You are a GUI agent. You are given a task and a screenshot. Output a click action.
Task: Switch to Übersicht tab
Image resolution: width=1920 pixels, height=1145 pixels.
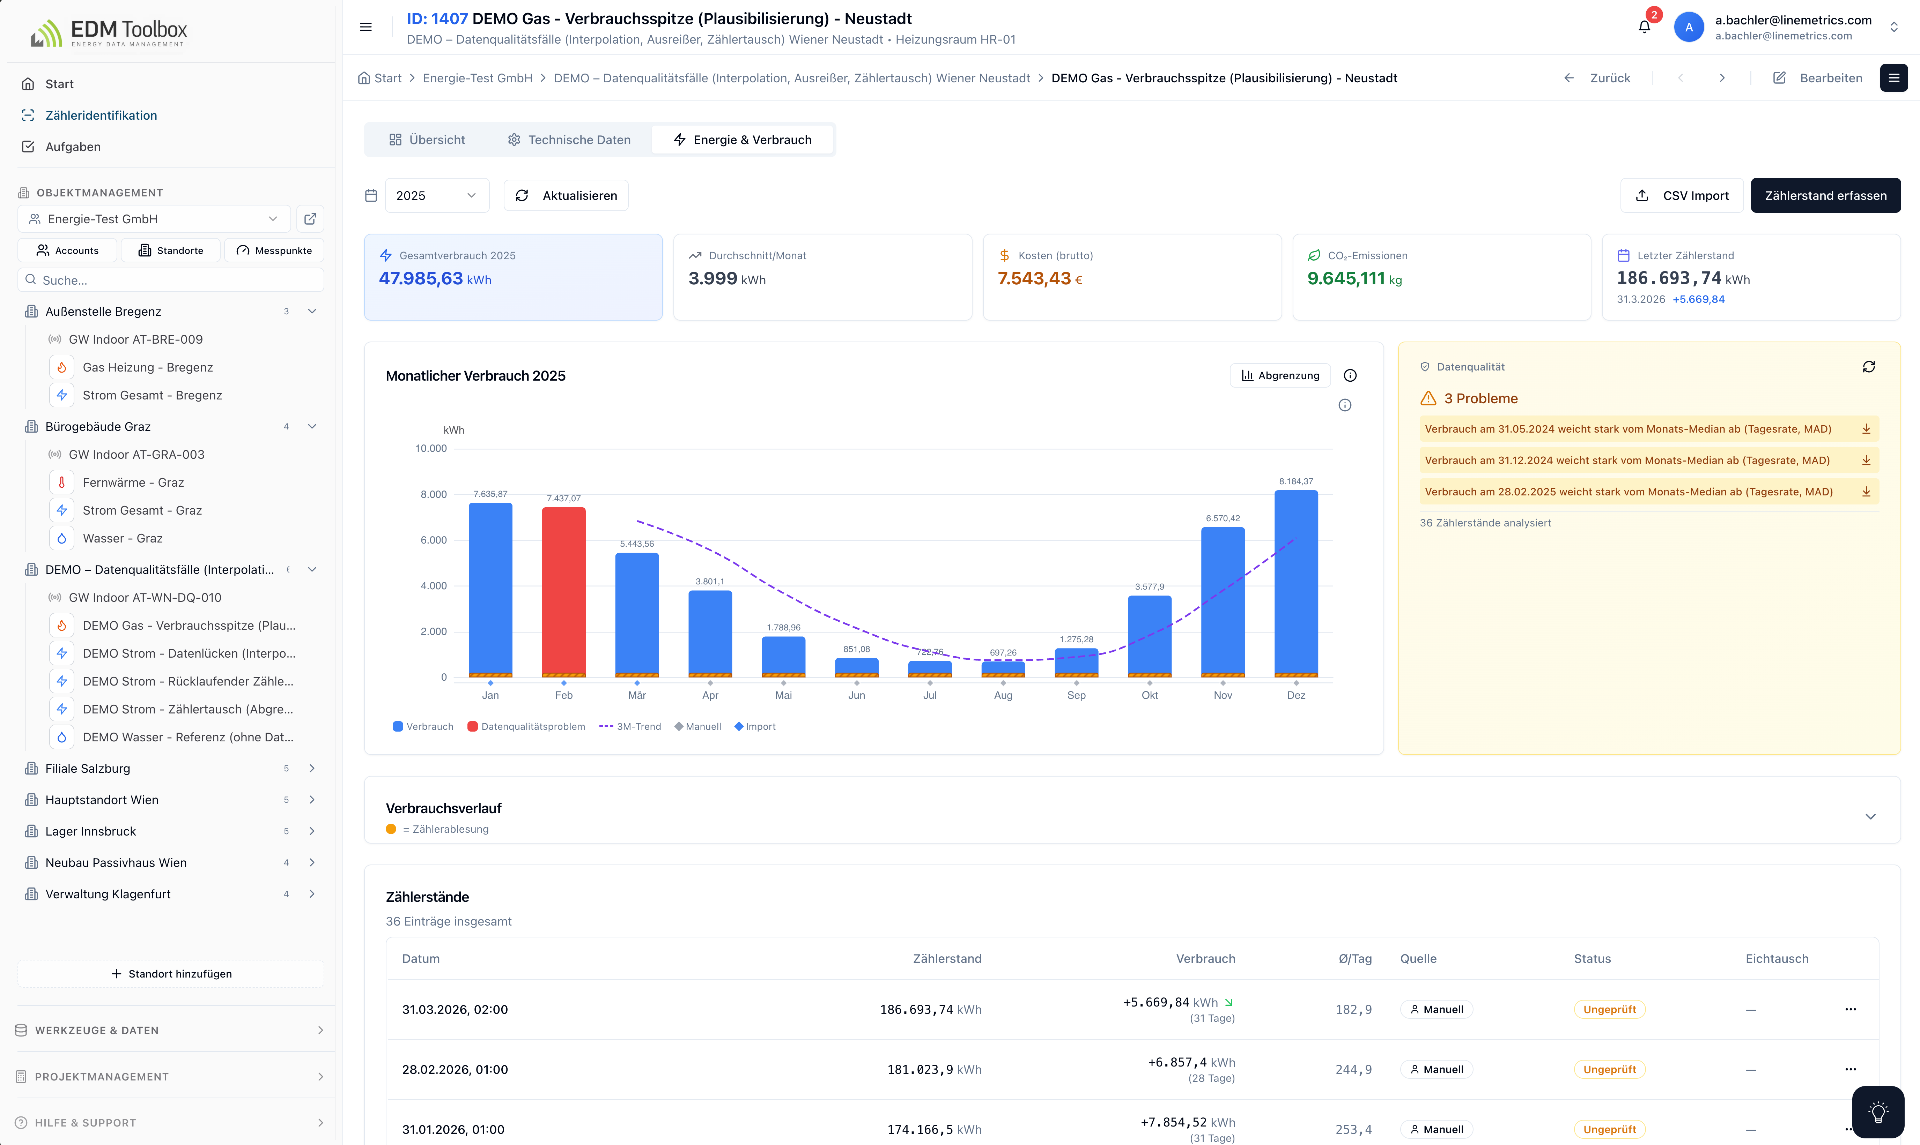[x=427, y=140]
